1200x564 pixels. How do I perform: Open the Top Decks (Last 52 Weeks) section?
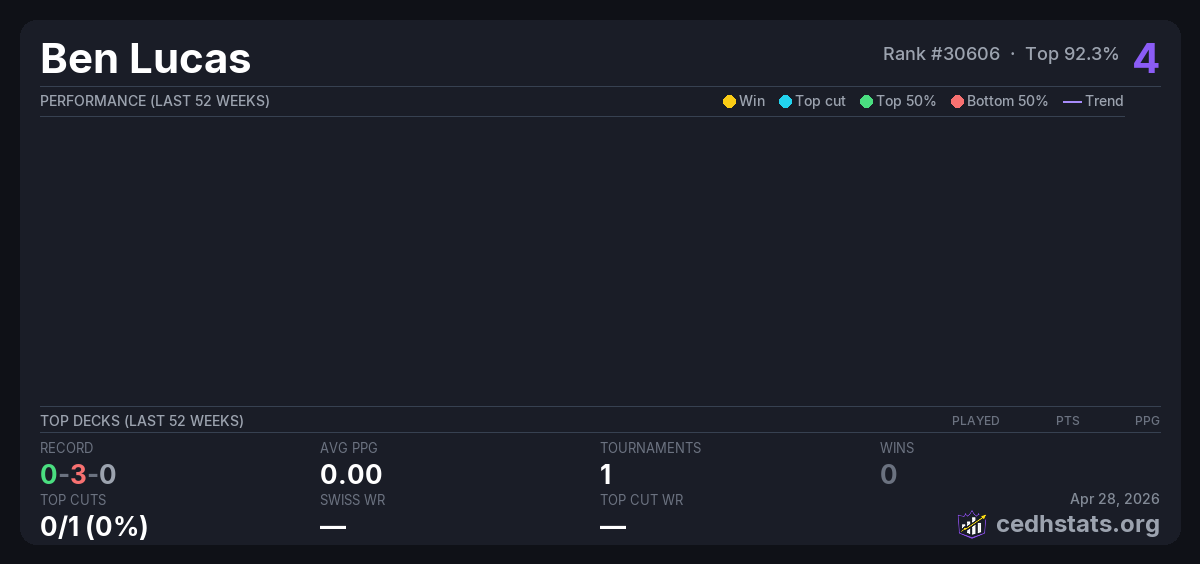(142, 421)
